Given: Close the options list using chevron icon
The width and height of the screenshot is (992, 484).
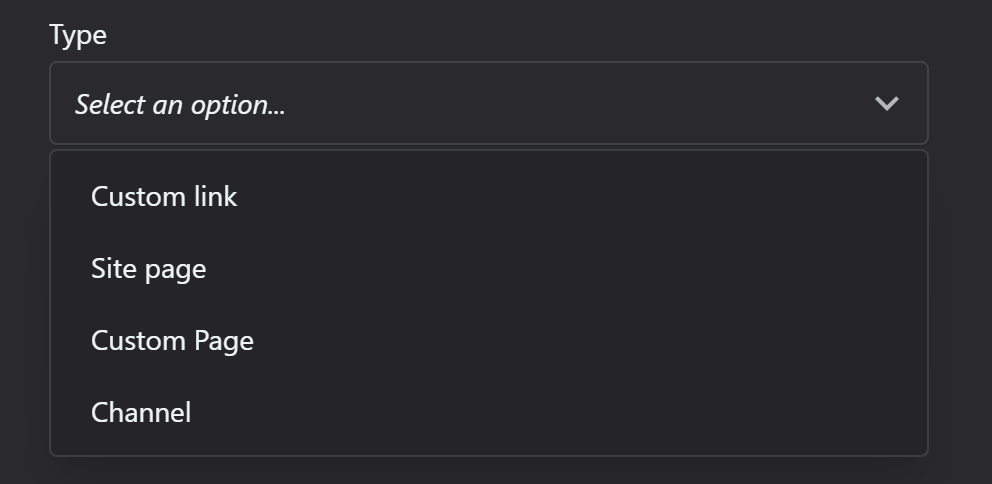Looking at the screenshot, I should (x=886, y=103).
